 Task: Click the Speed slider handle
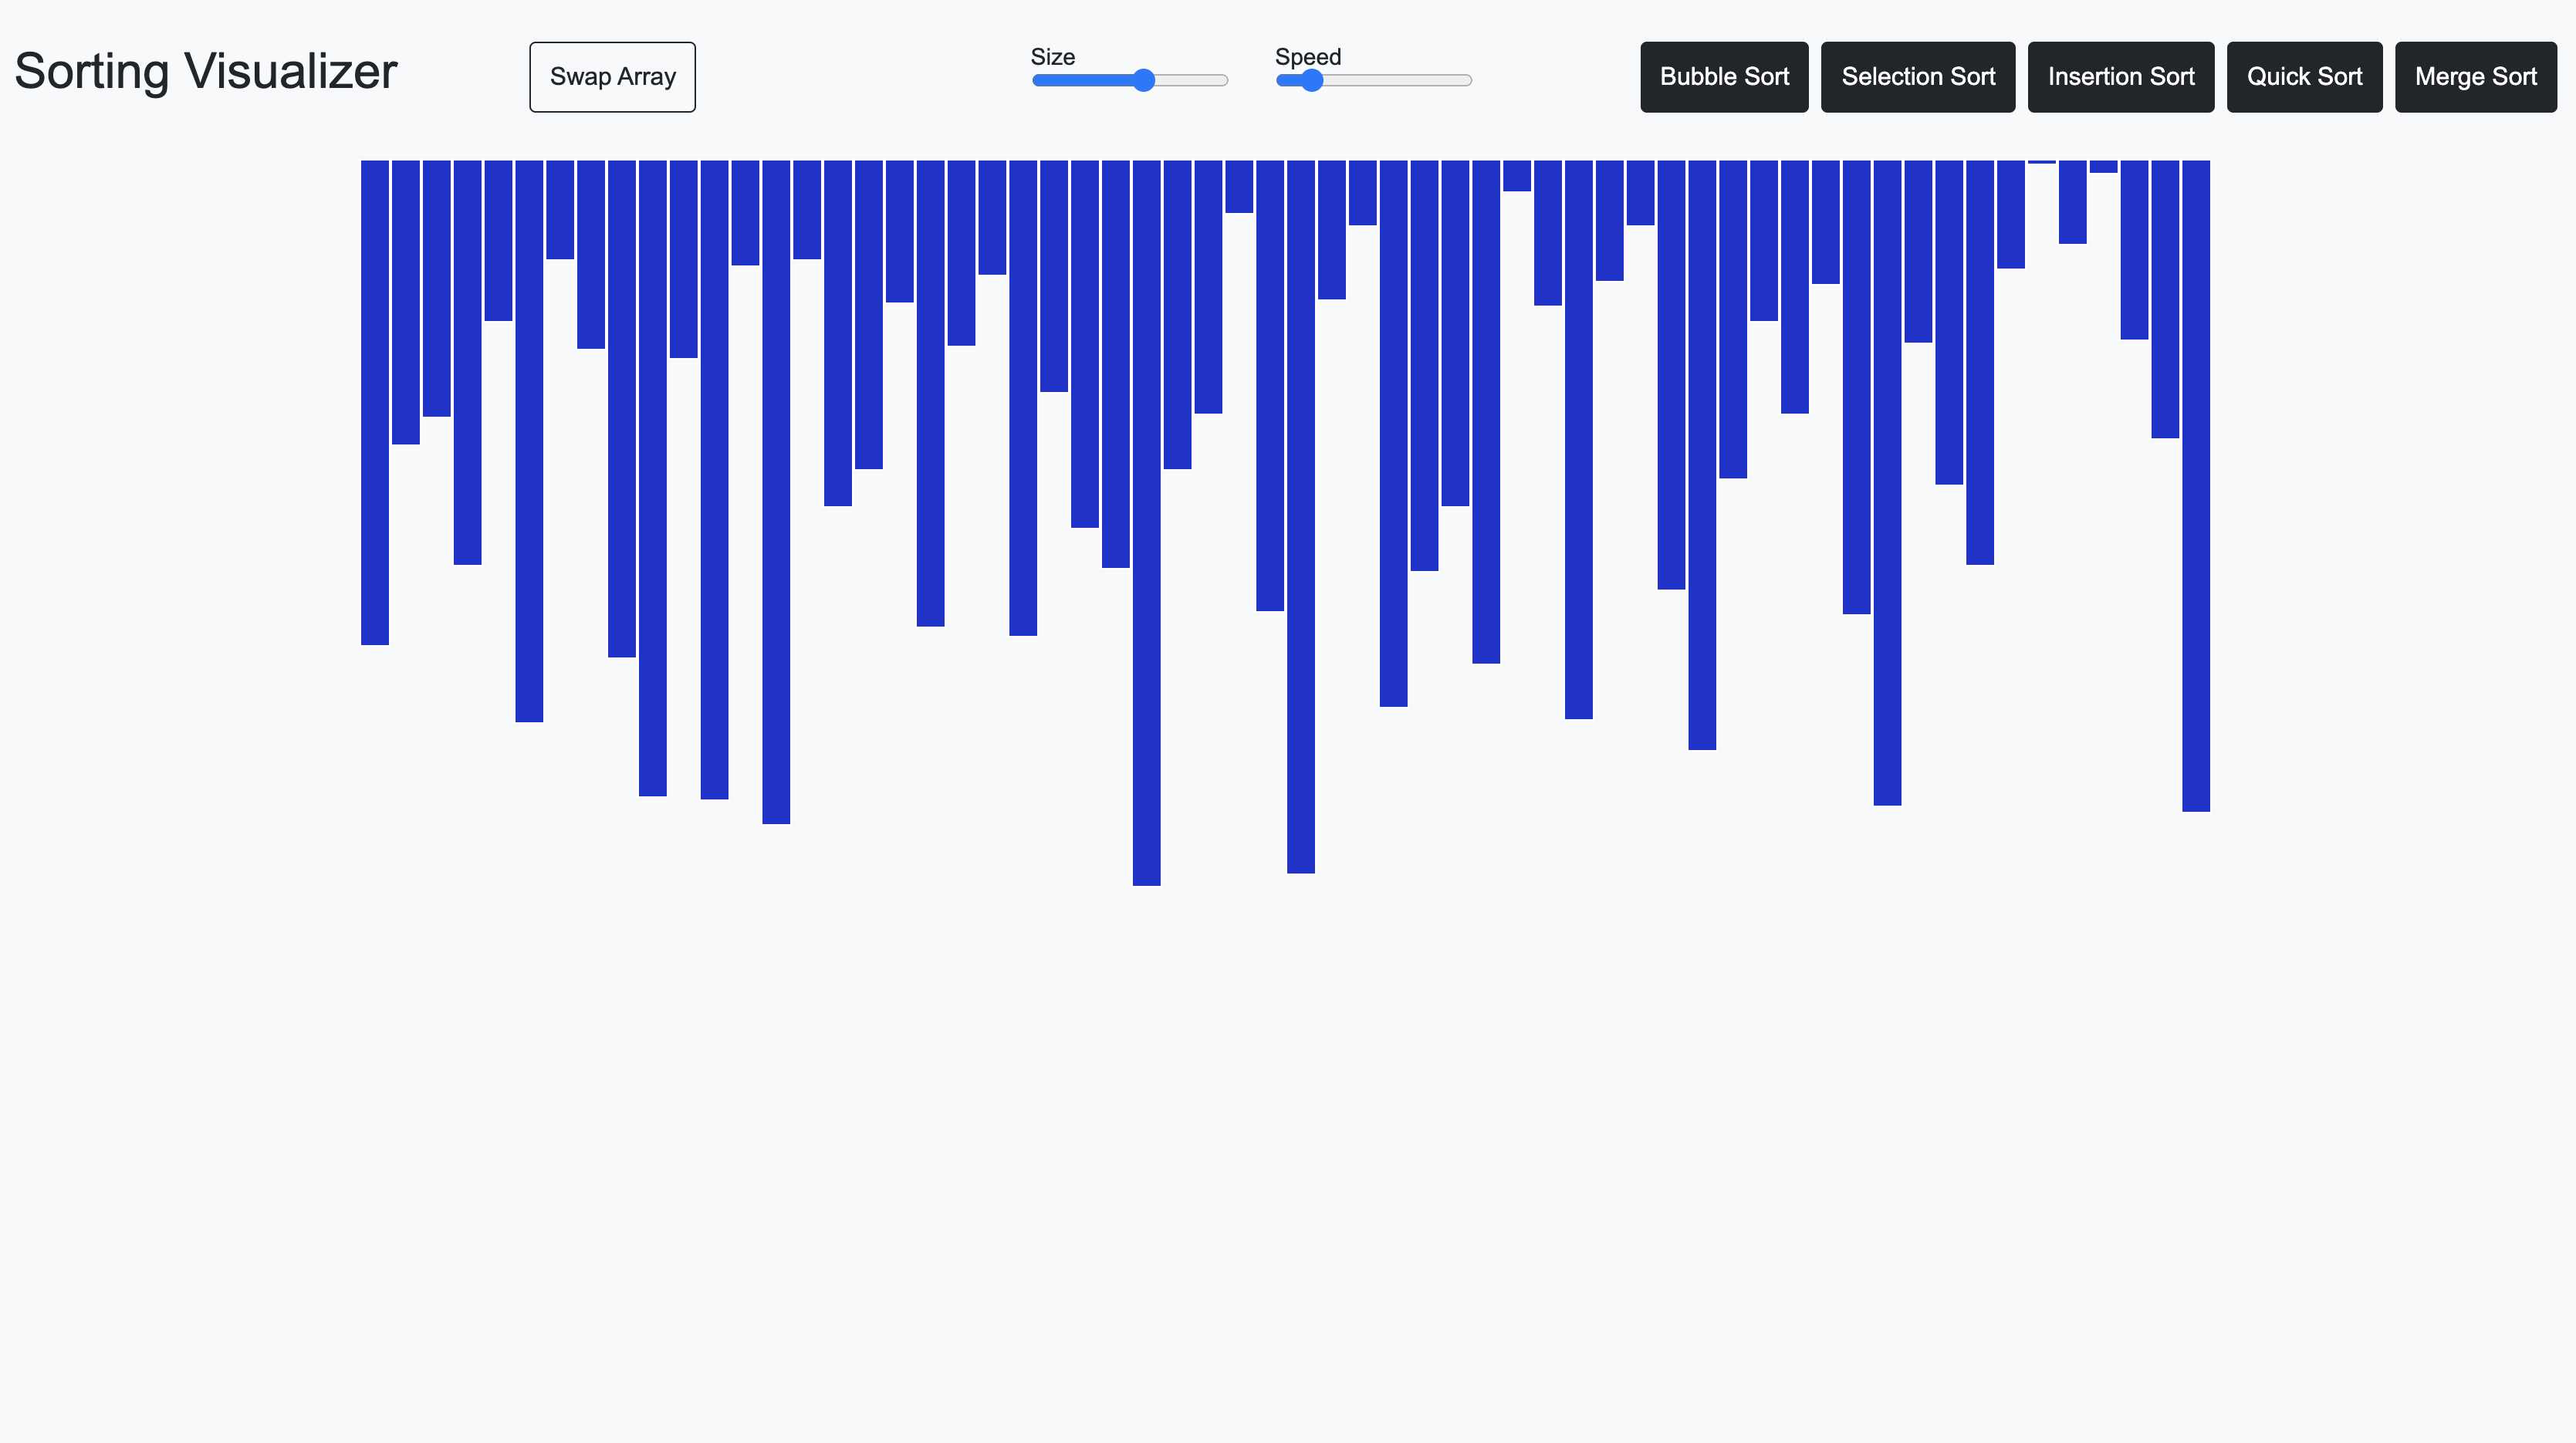tap(1310, 80)
